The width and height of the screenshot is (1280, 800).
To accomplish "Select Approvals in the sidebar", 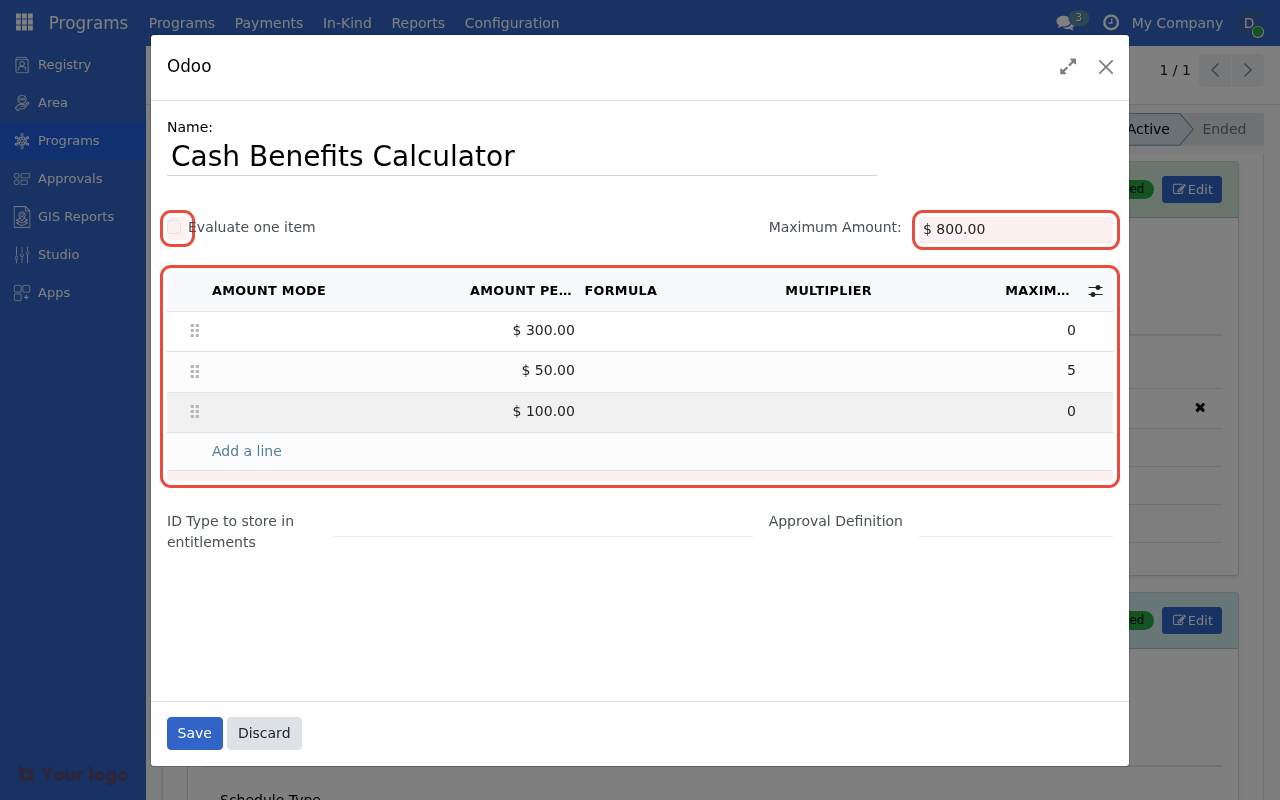I will (71, 178).
